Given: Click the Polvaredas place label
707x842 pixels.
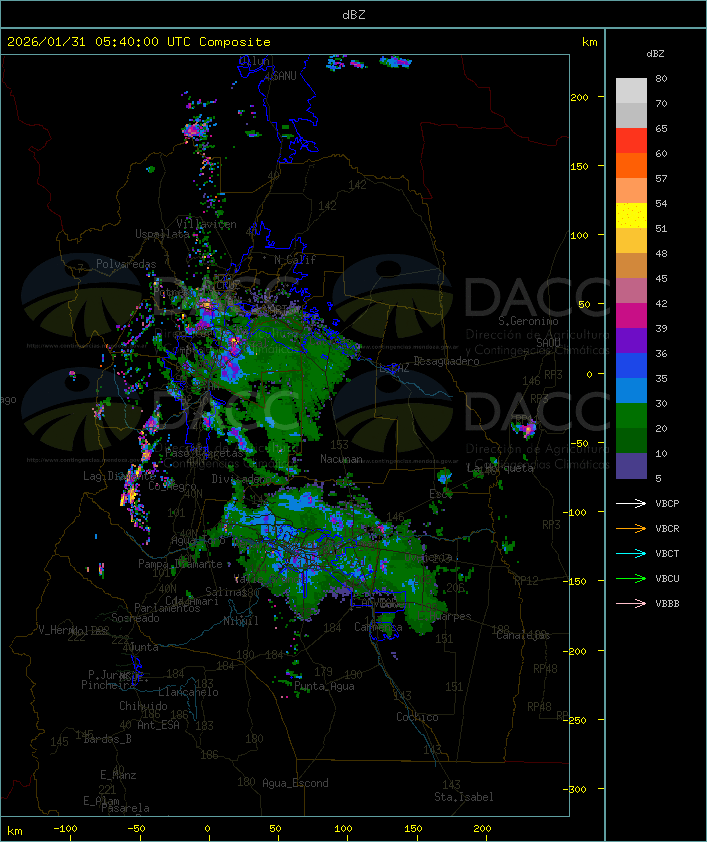Looking at the screenshot, I should tap(126, 264).
